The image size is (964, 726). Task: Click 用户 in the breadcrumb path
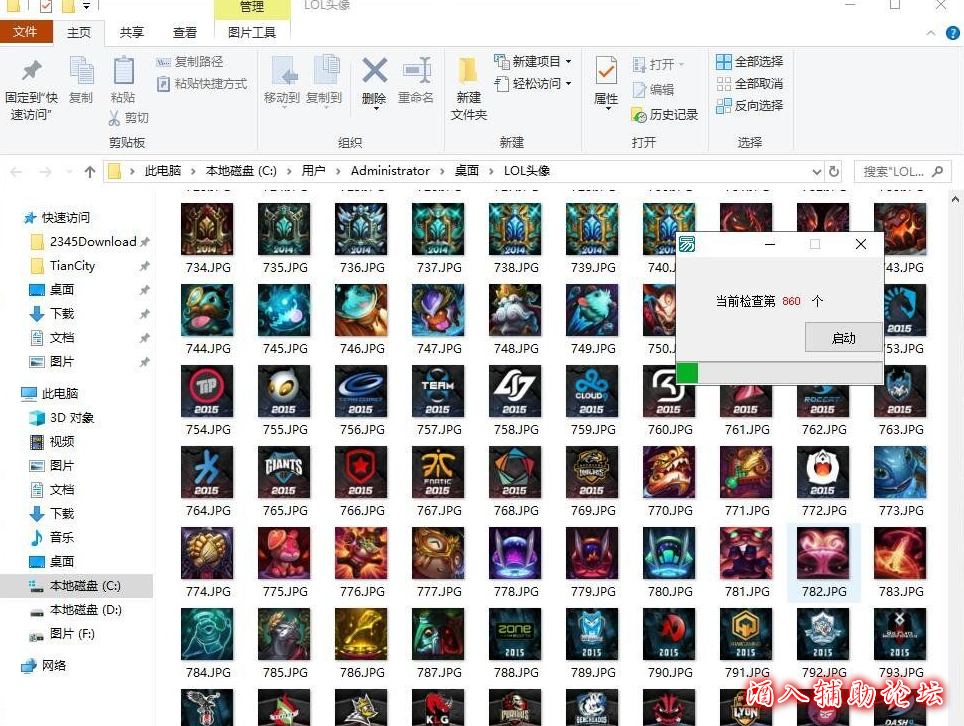click(x=313, y=171)
